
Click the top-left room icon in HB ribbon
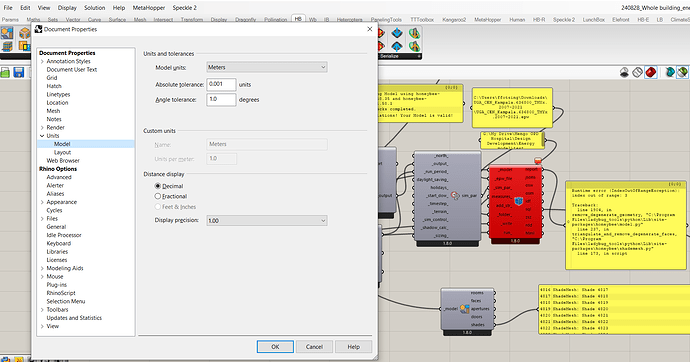[x=7, y=33]
